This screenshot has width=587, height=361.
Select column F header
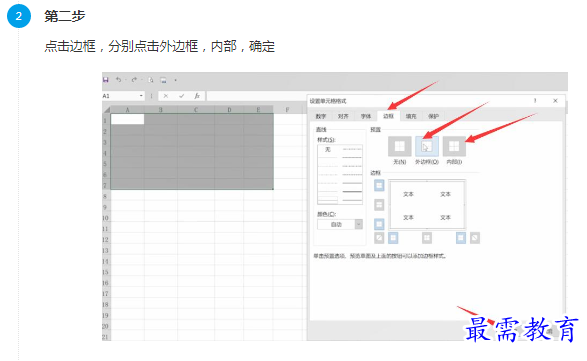coord(287,110)
